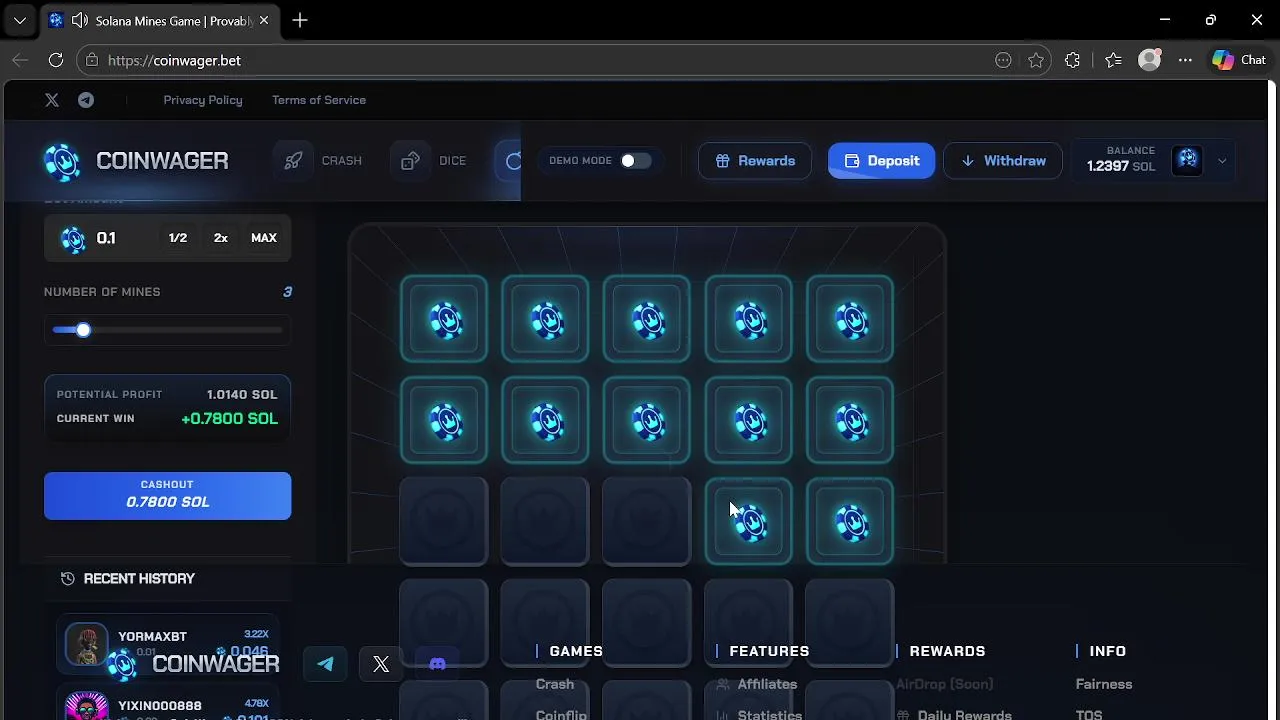Screen dimensions: 1280x720
Task: Click the Deposit button
Action: pos(881,161)
